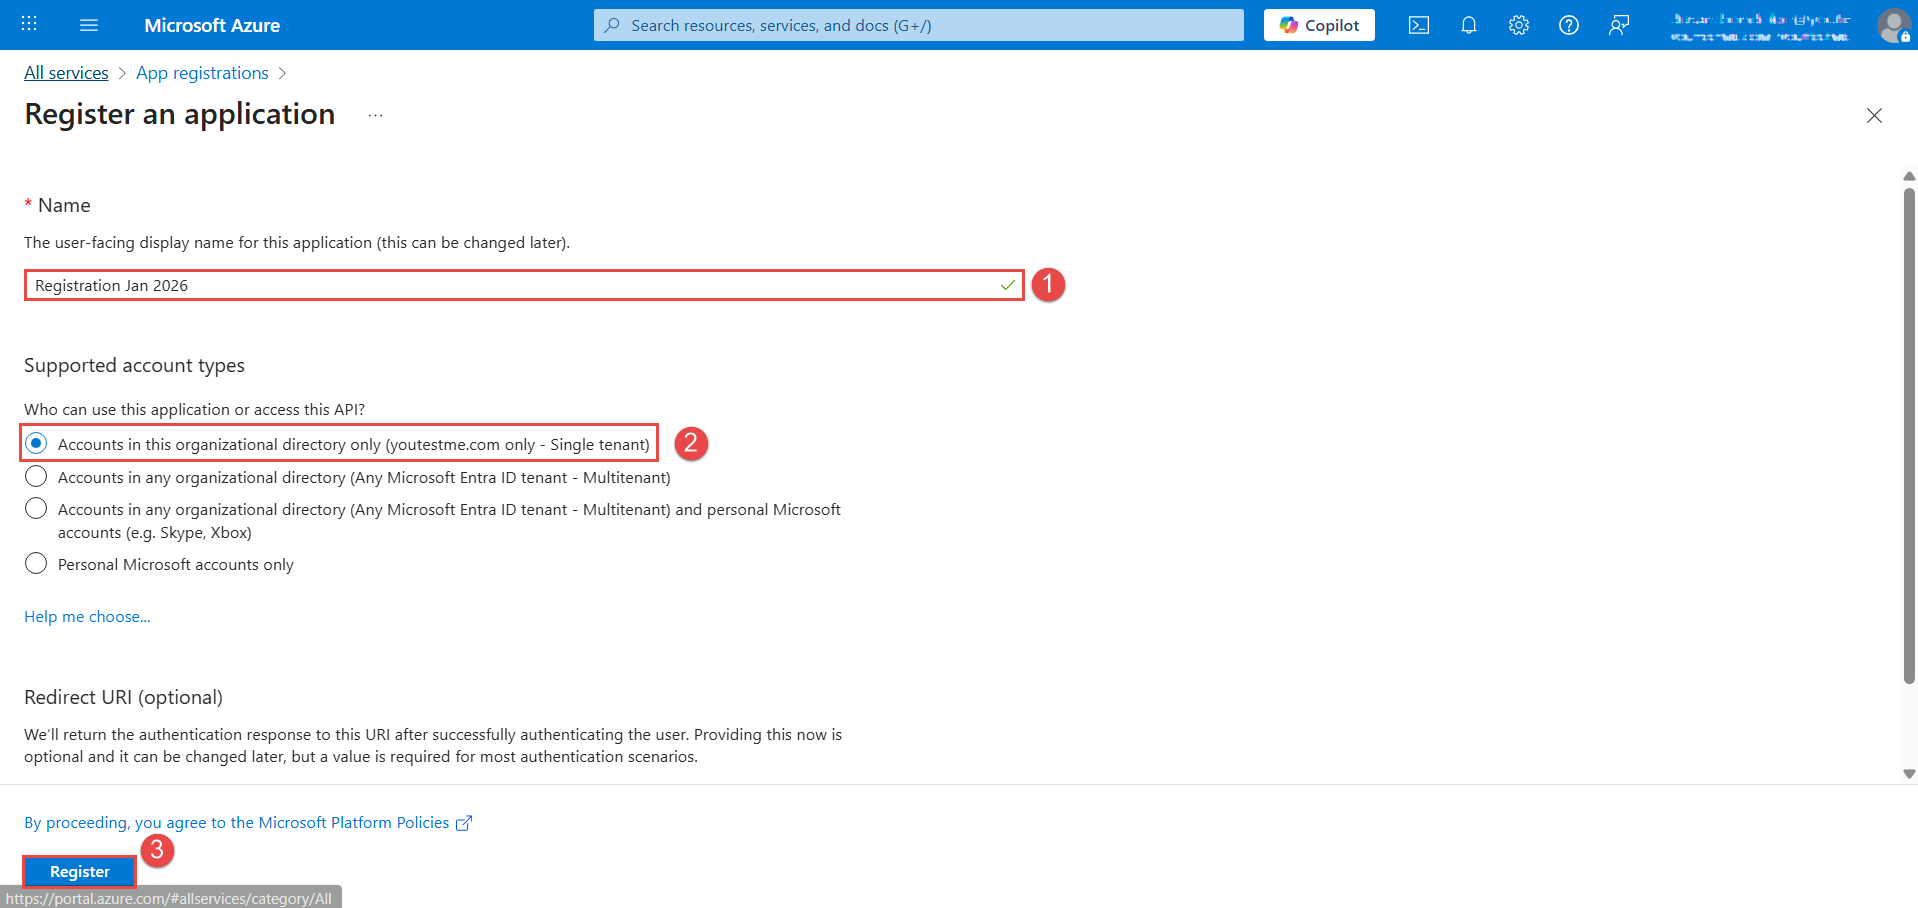
Task: Open the app launcher waffle icon
Action: point(29,24)
